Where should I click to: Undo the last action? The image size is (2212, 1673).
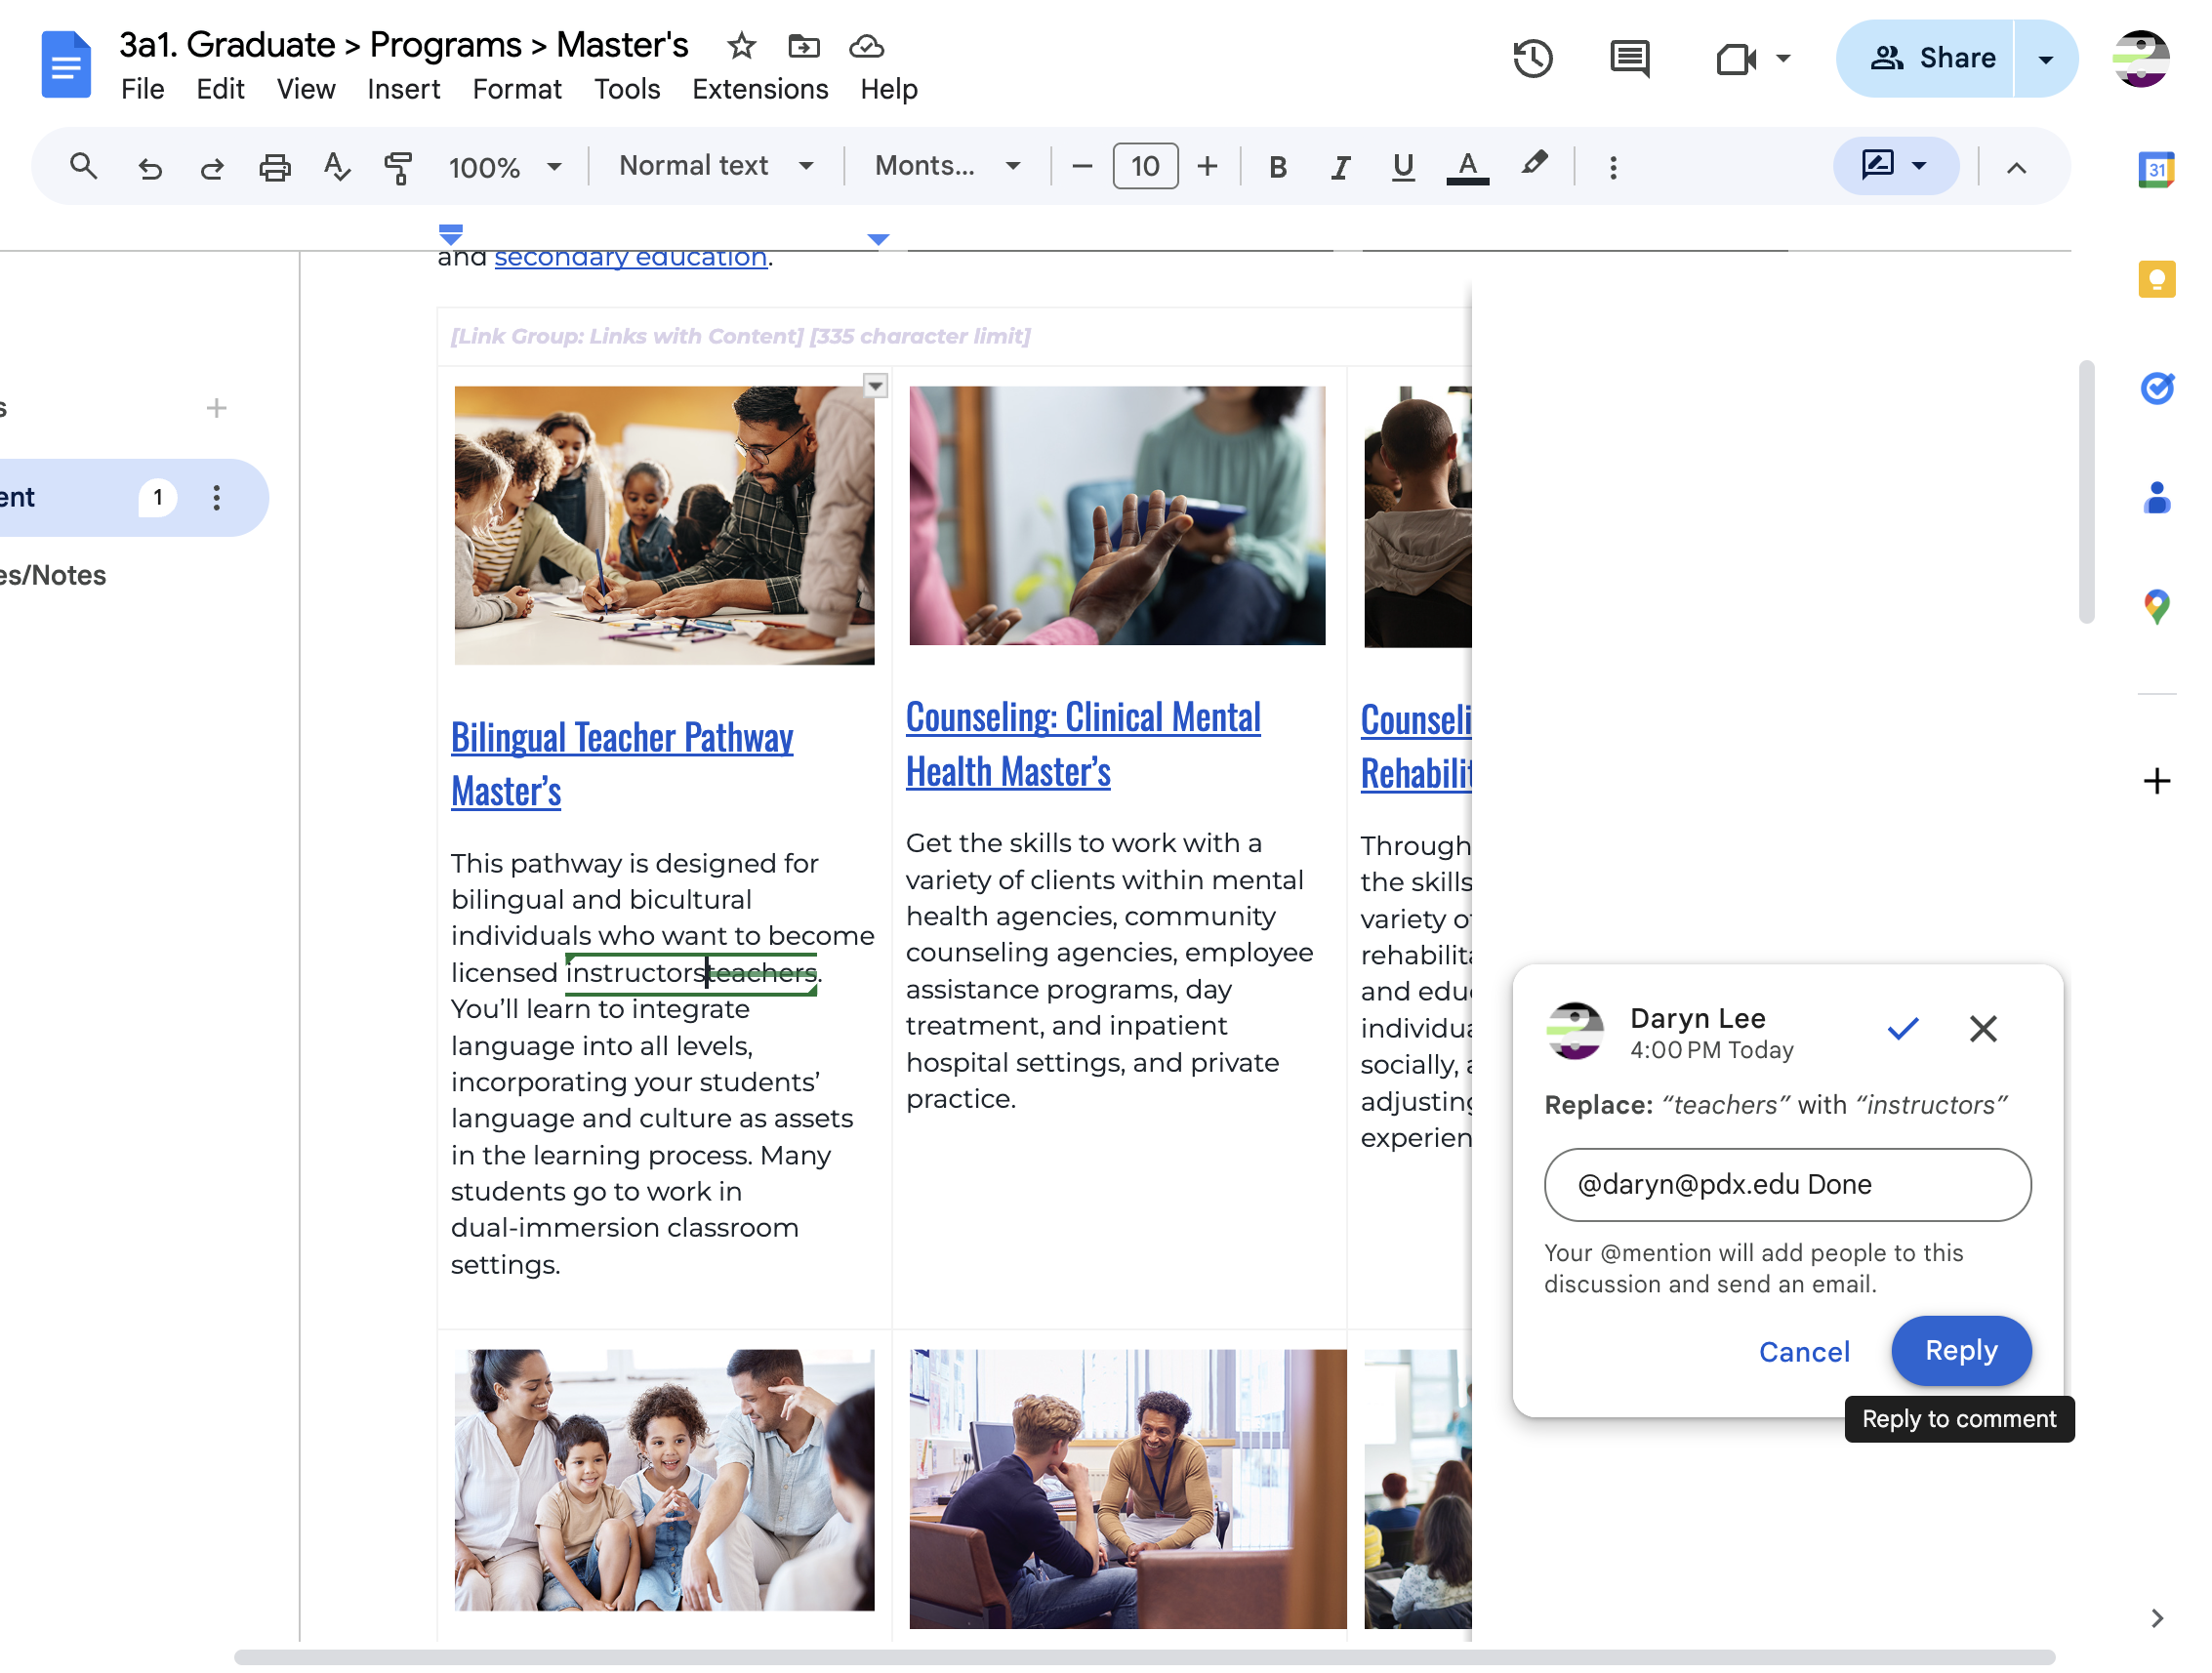click(149, 167)
